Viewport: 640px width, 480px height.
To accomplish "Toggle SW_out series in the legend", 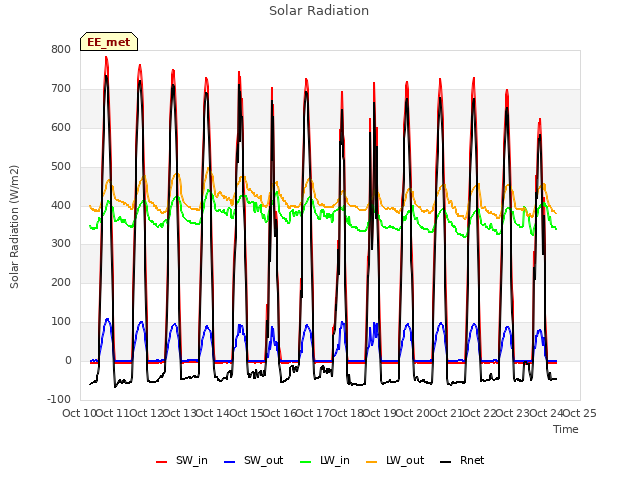I will pos(253,460).
